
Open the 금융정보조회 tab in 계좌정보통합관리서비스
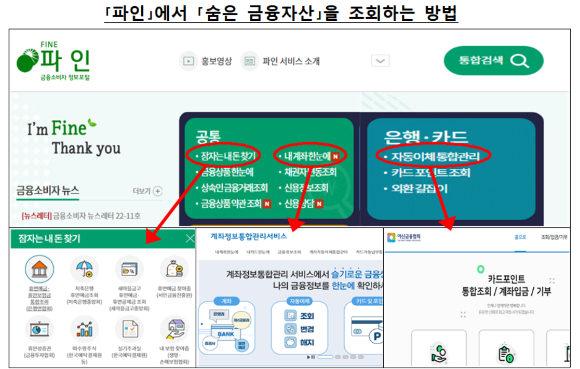[x=289, y=252]
